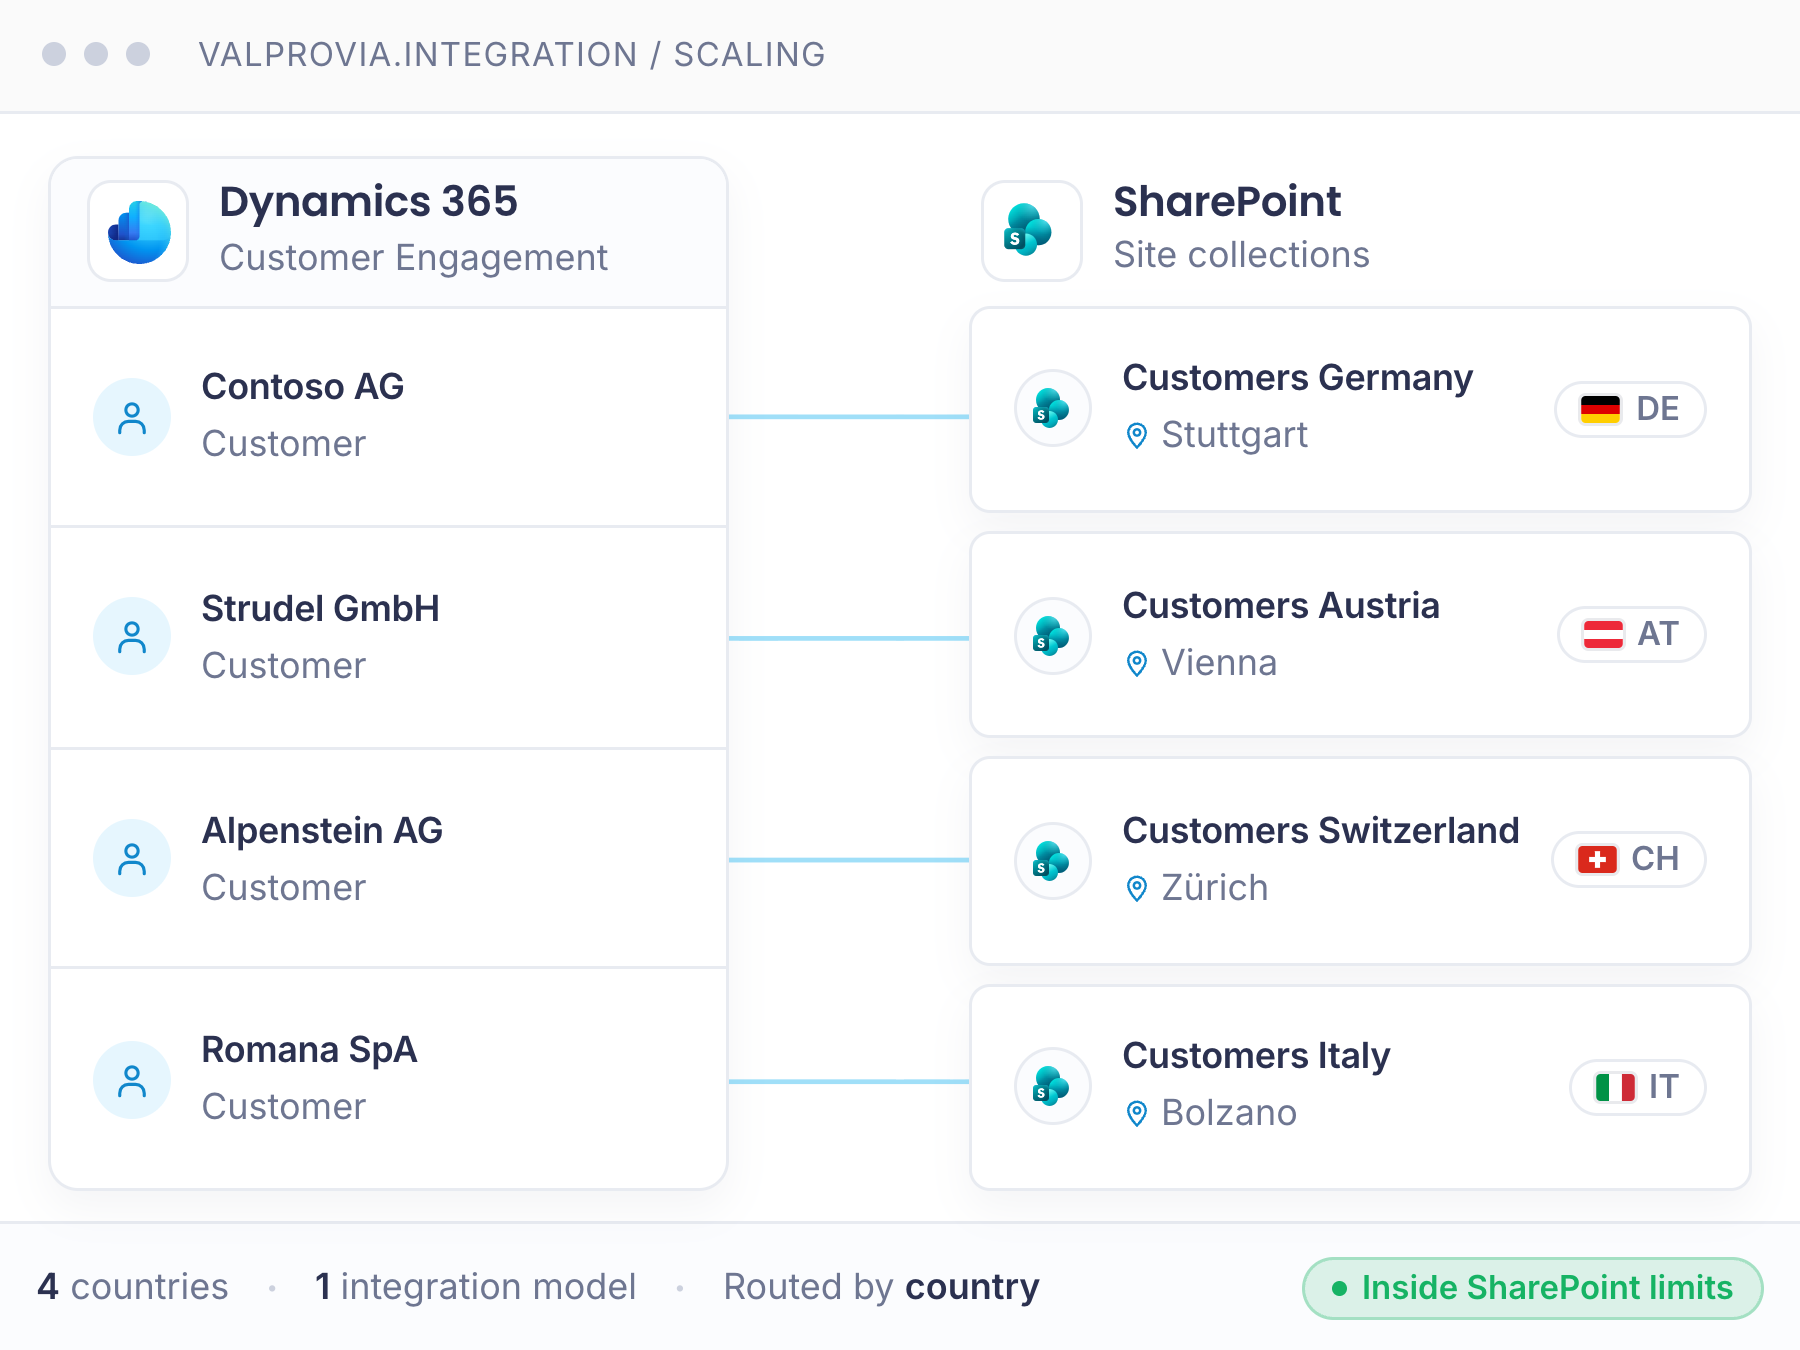Viewport: 1800px width, 1350px height.
Task: Click the Site collections subtitle
Action: pos(1242,255)
